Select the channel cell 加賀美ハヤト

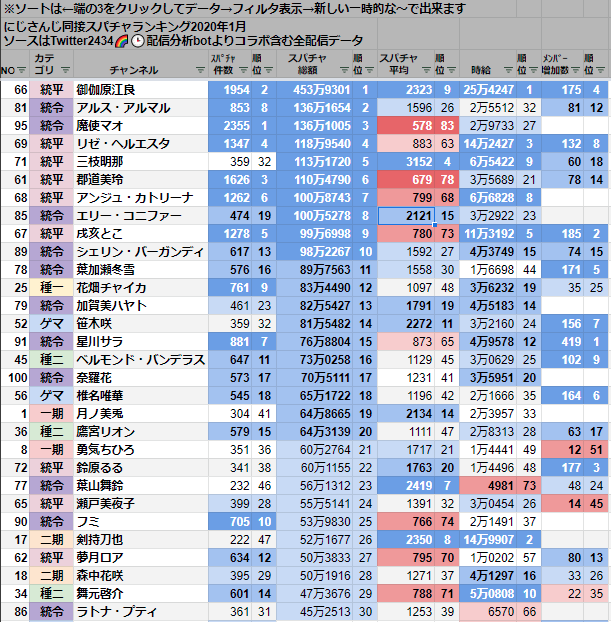click(140, 305)
